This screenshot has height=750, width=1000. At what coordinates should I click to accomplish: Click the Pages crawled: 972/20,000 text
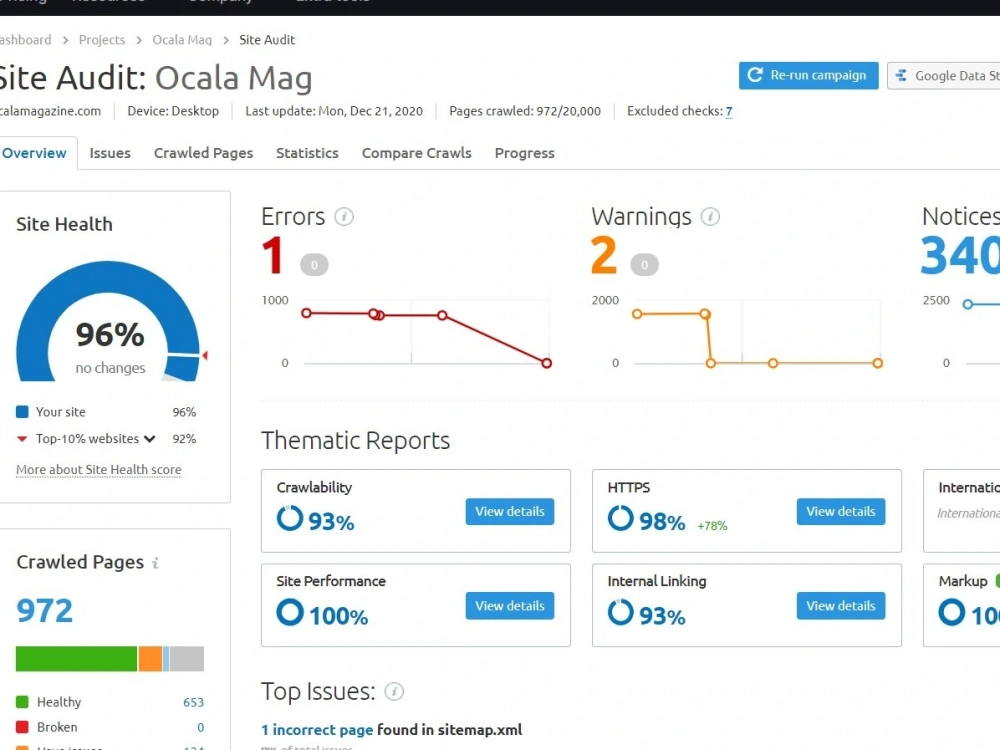point(525,111)
